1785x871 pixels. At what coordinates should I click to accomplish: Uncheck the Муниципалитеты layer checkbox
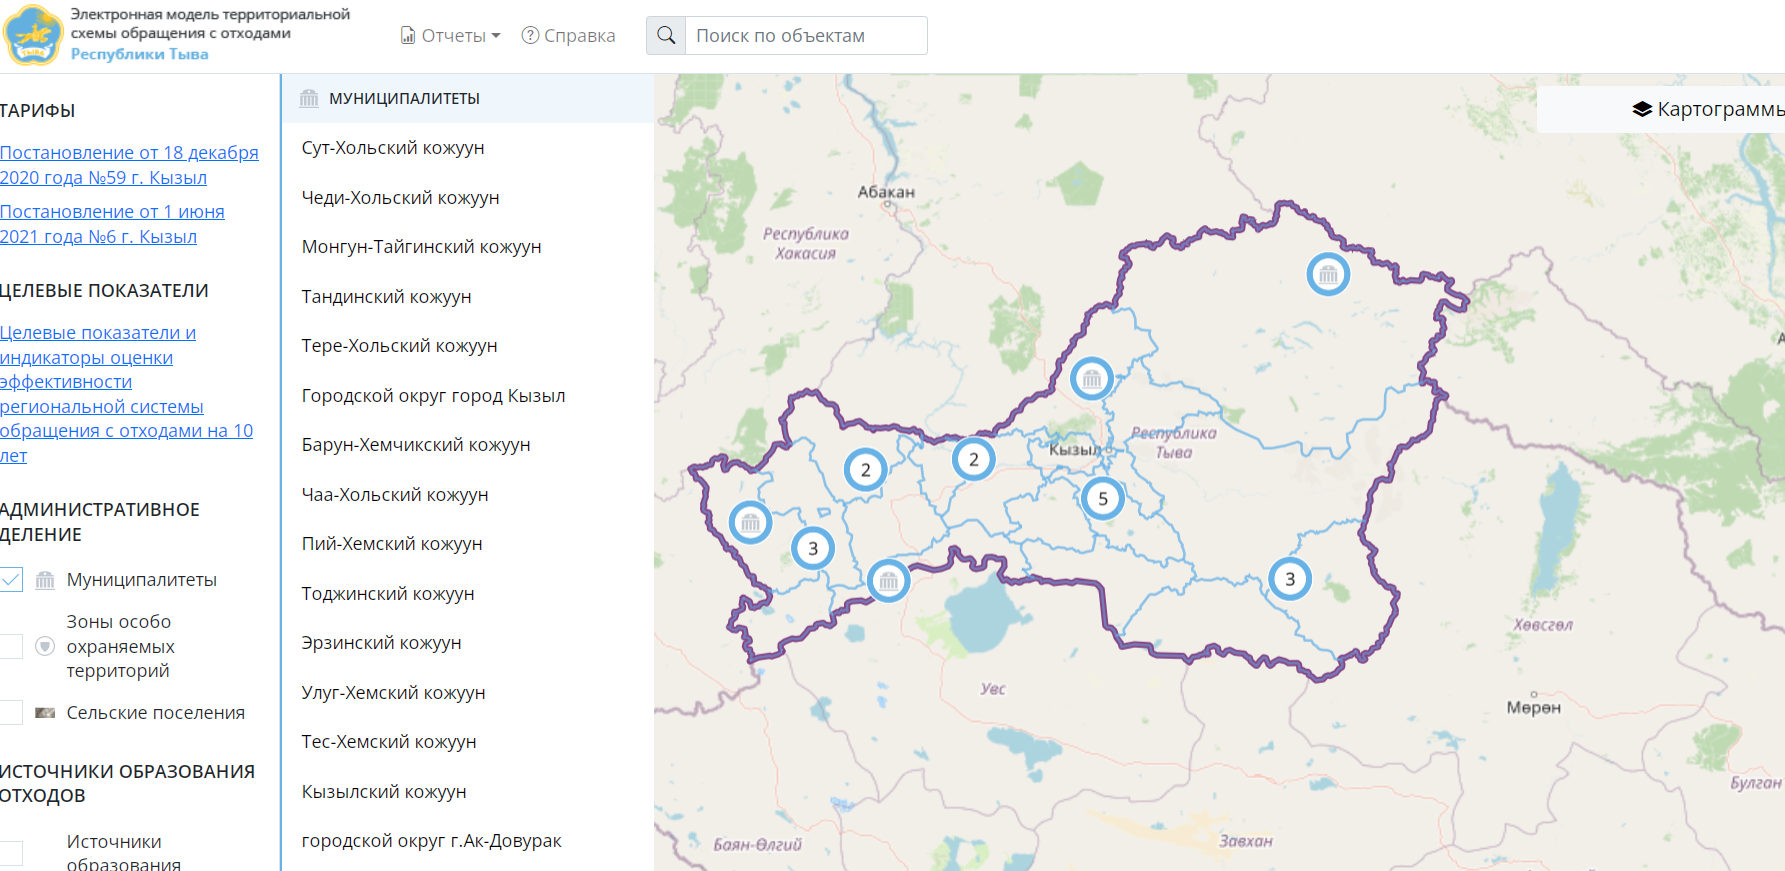coord(11,580)
